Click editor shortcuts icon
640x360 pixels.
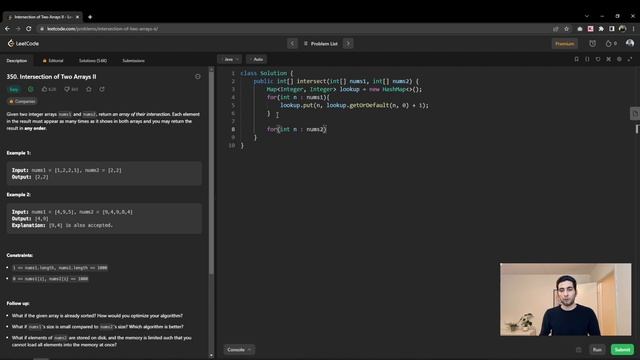pos(609,59)
